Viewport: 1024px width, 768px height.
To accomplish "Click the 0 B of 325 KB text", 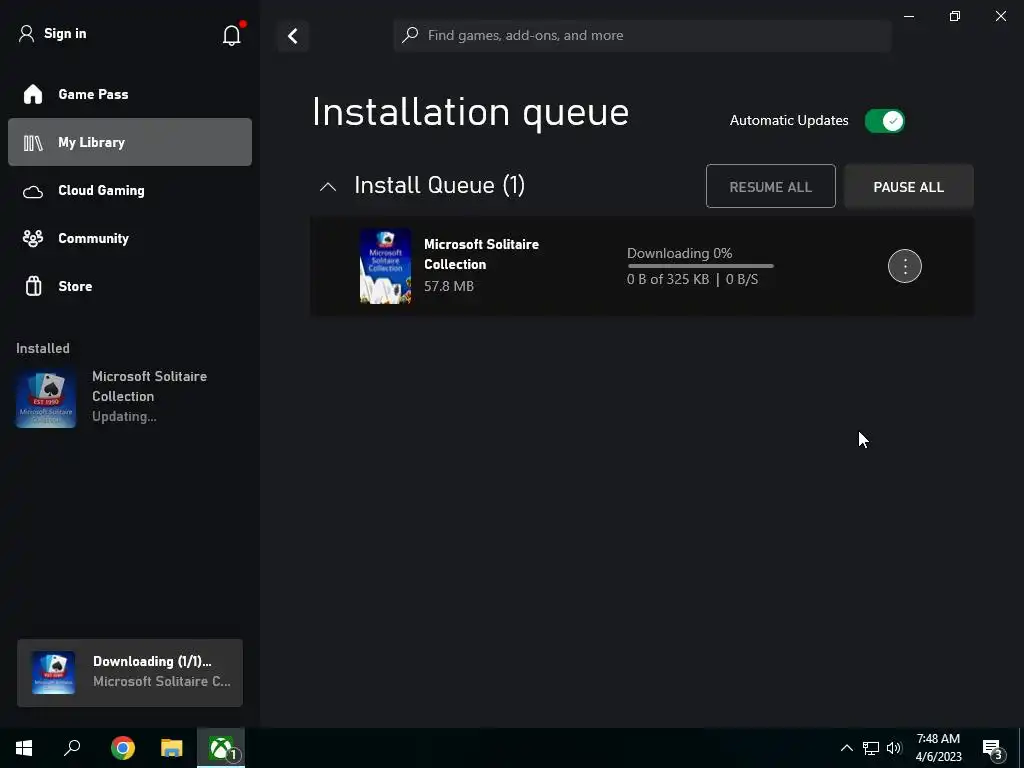I will [x=667, y=280].
